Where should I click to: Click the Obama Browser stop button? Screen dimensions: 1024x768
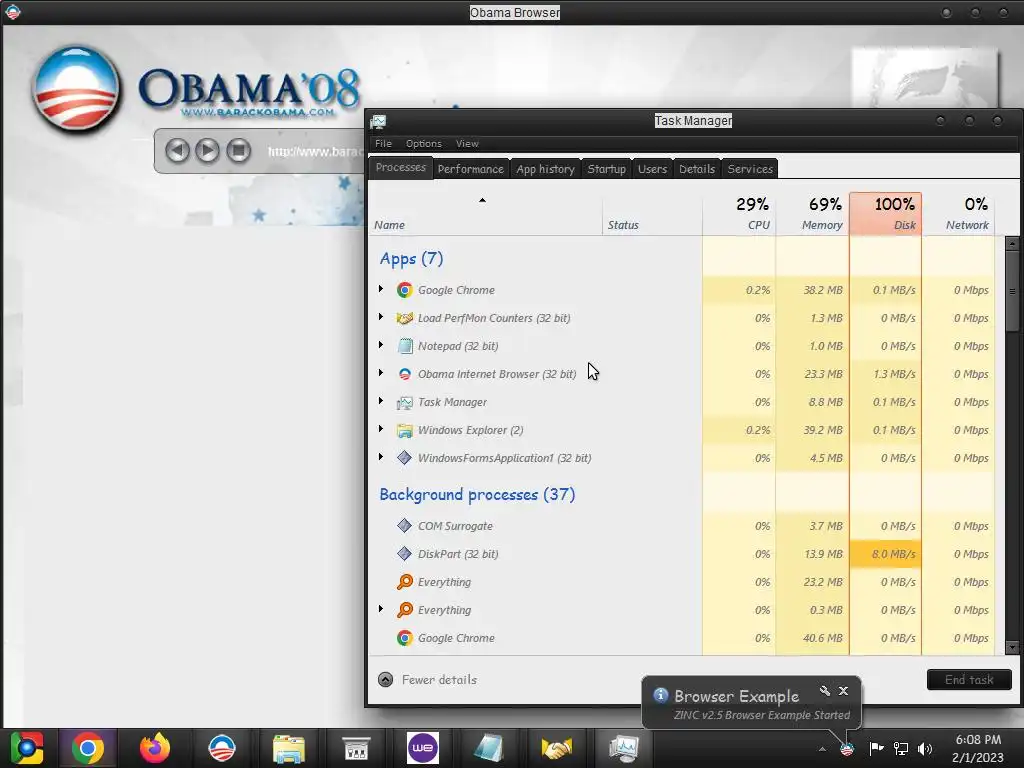(238, 150)
